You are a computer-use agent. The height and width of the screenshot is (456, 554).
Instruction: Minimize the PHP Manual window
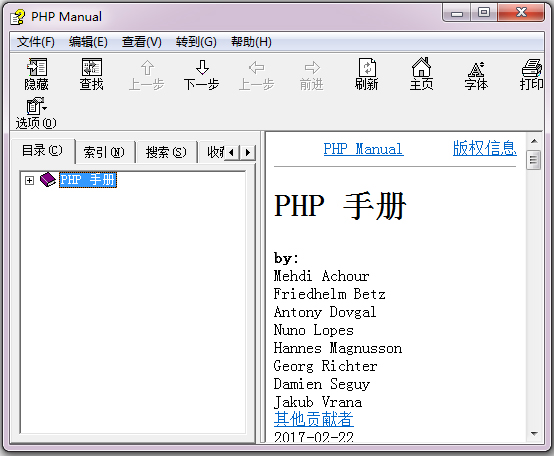point(456,13)
